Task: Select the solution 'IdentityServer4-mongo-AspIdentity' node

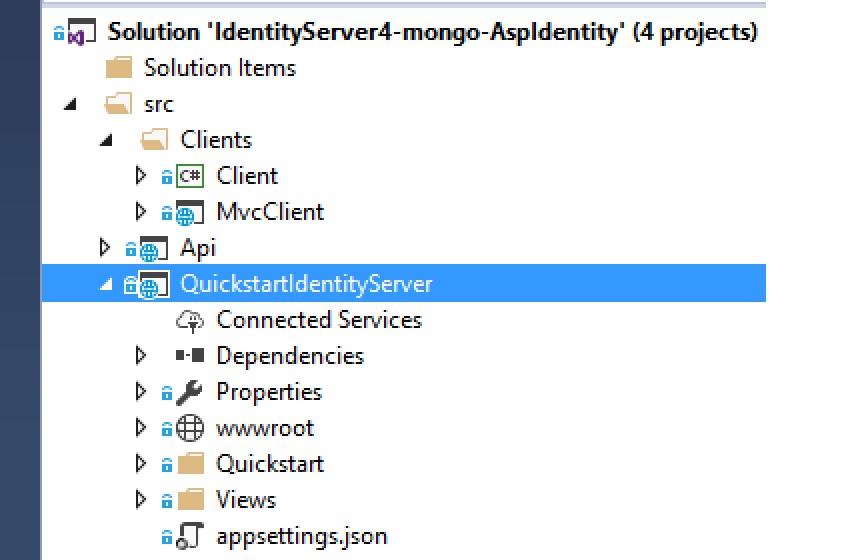Action: (x=433, y=32)
